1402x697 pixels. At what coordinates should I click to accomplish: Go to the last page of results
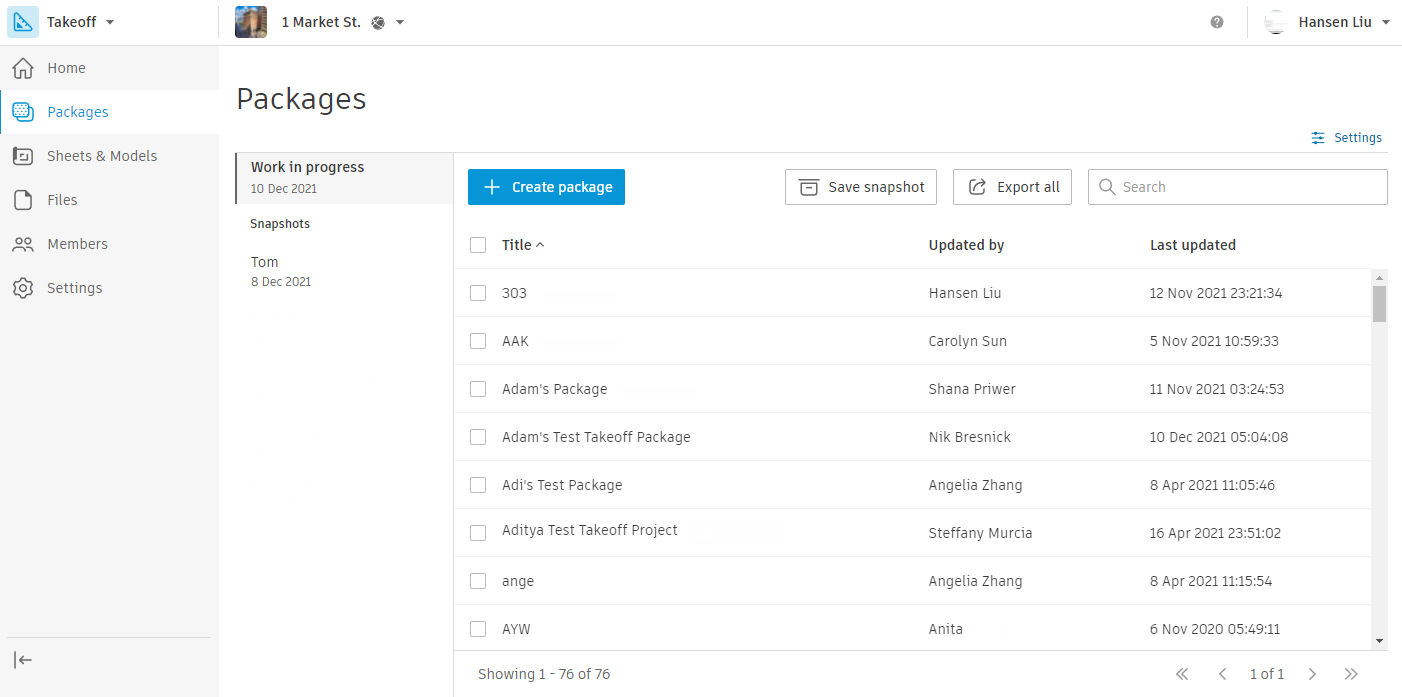(1352, 674)
